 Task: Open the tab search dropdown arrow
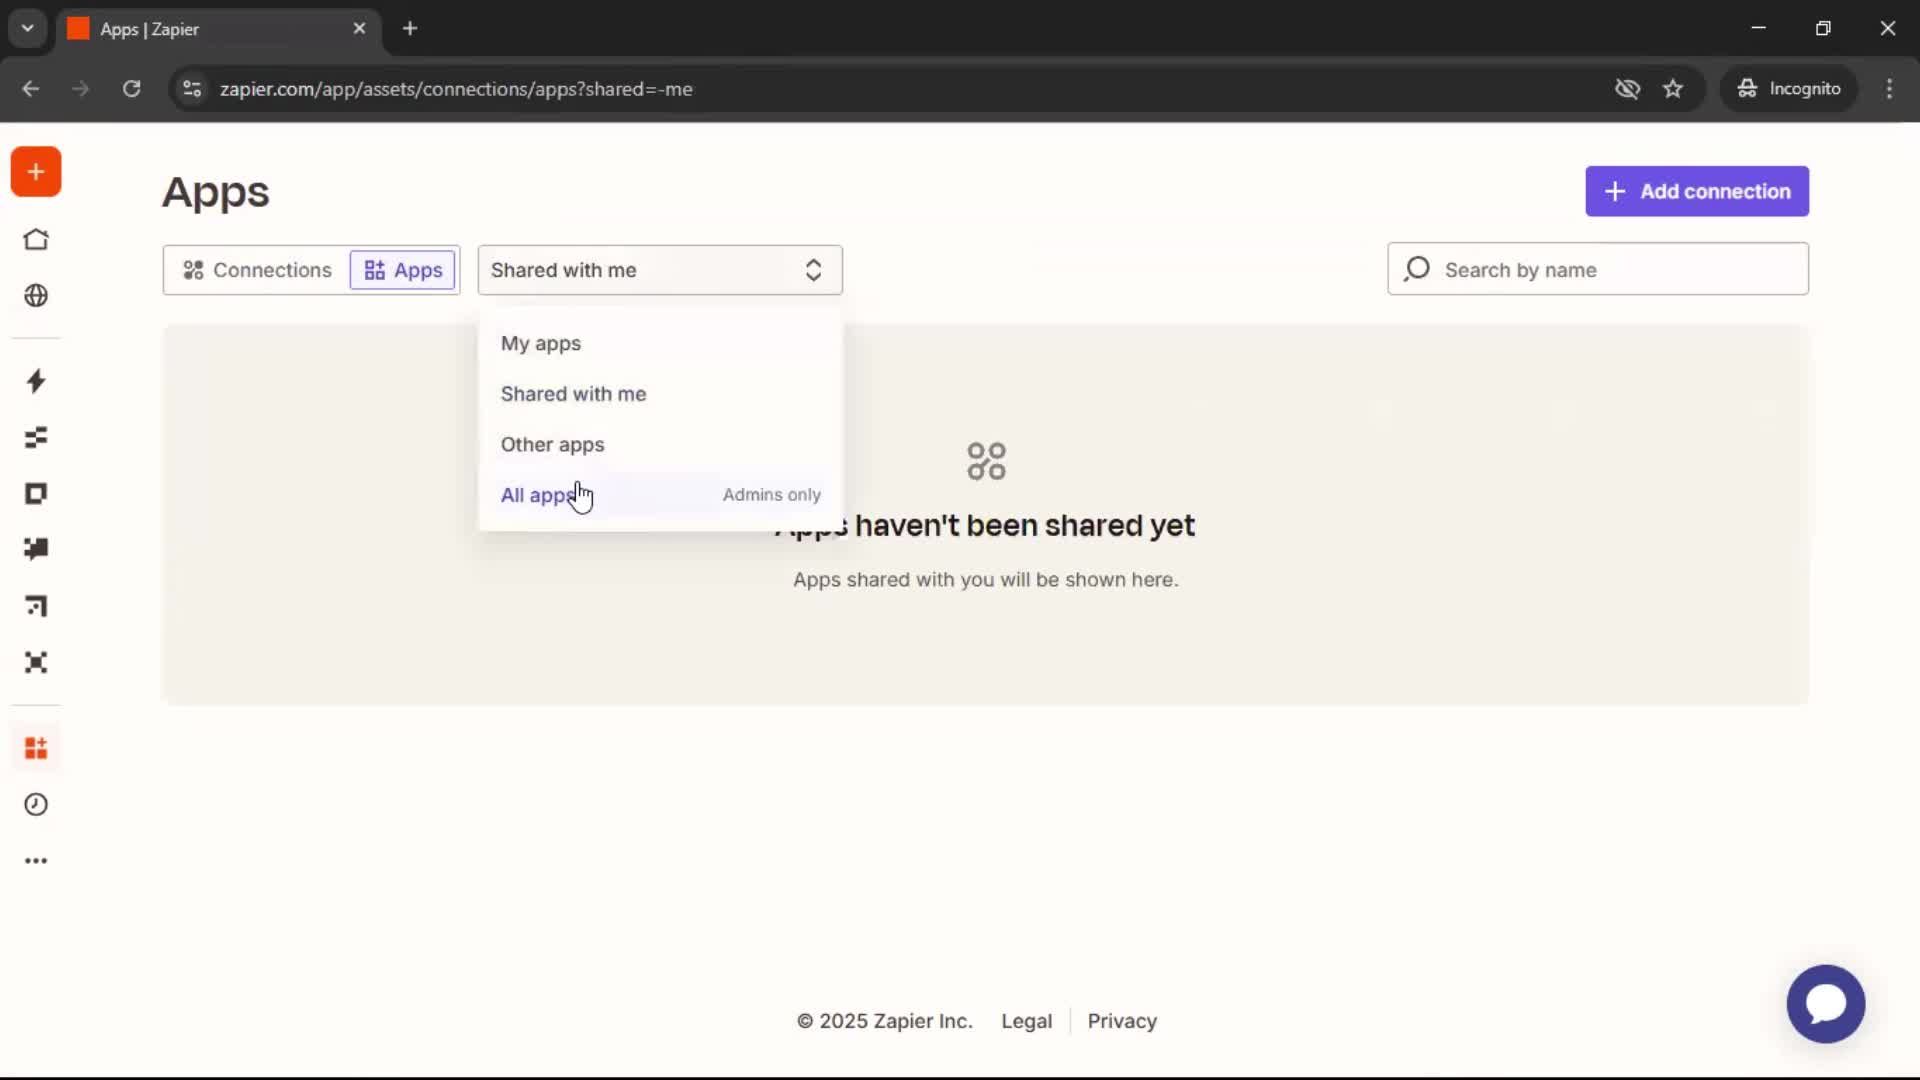(x=28, y=29)
